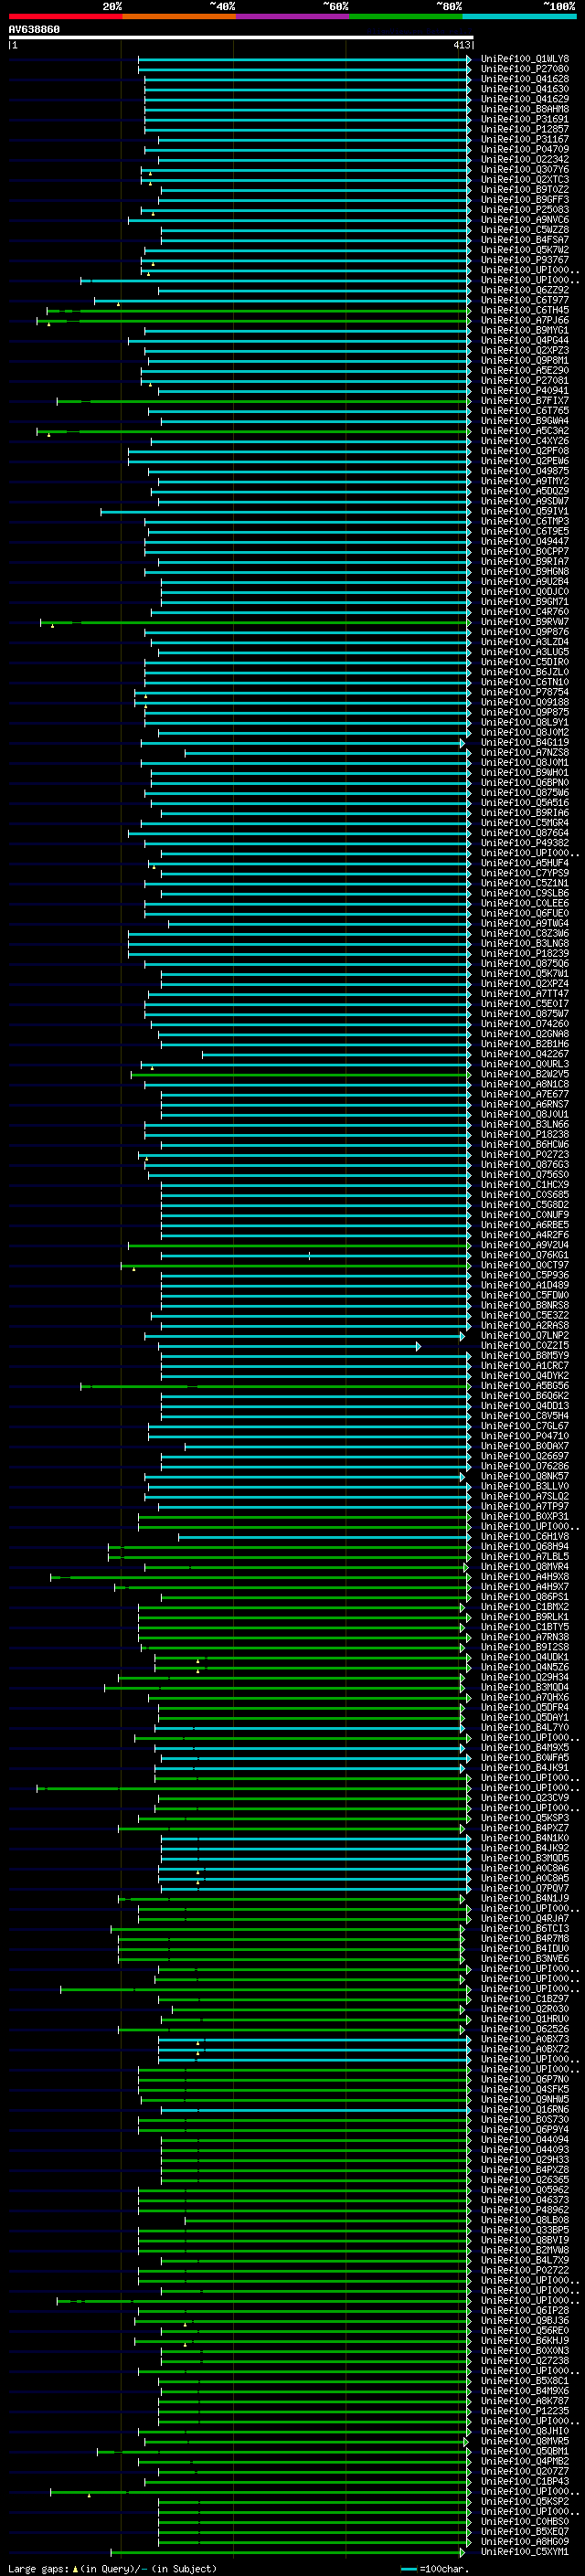
Task: Click hit label UniRef100_P25083
Action: [x=525, y=210]
